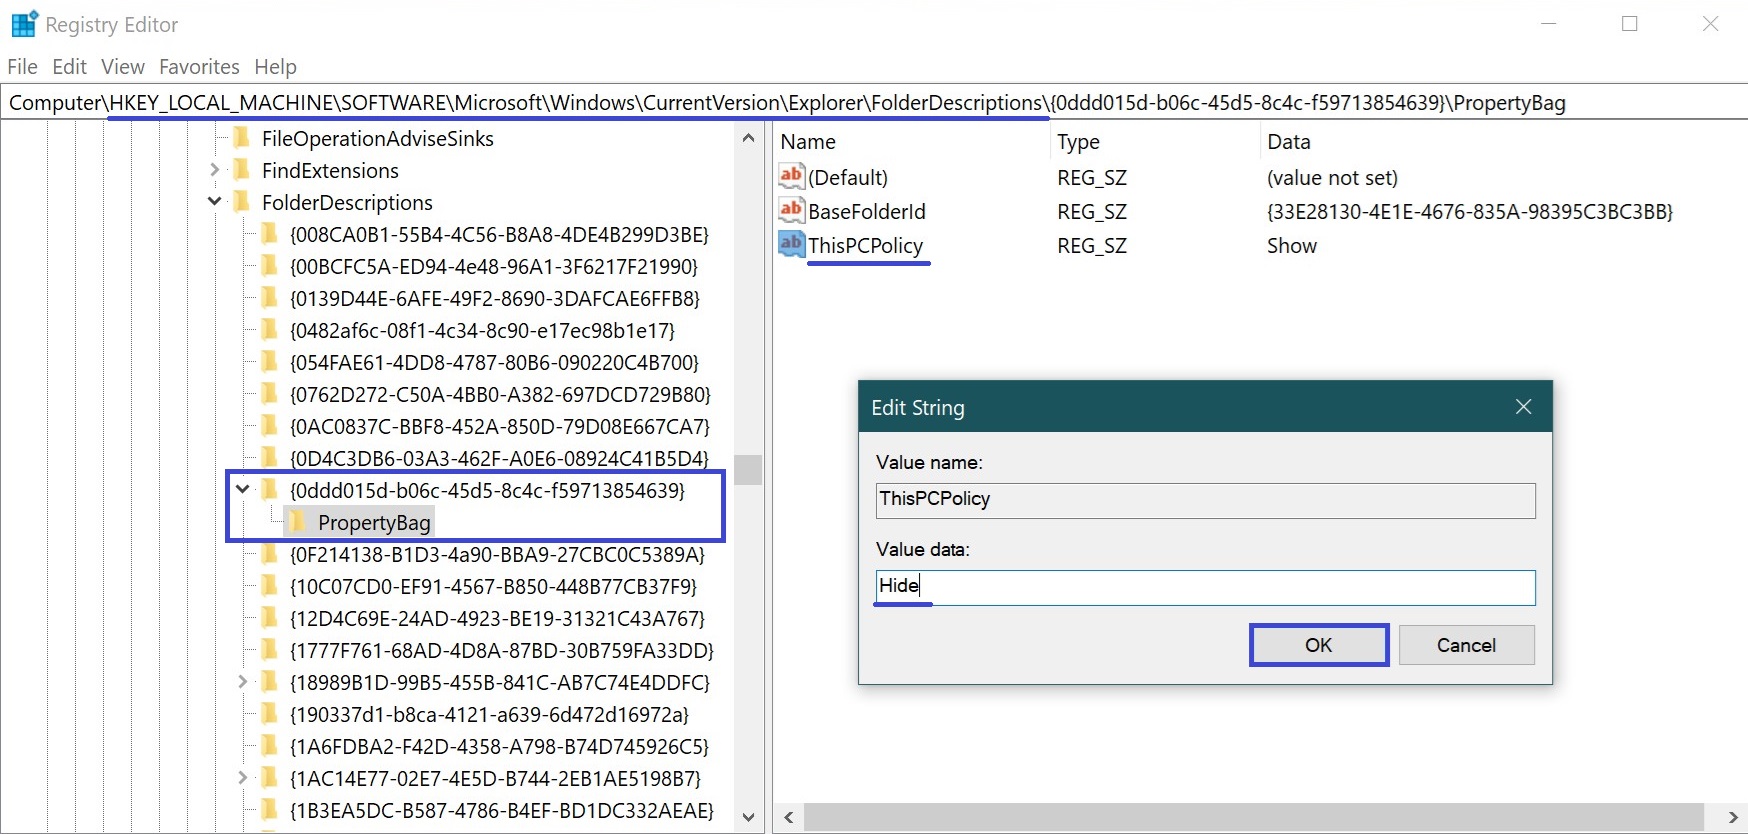Click the Value data input field
The image size is (1748, 834).
point(1206,587)
